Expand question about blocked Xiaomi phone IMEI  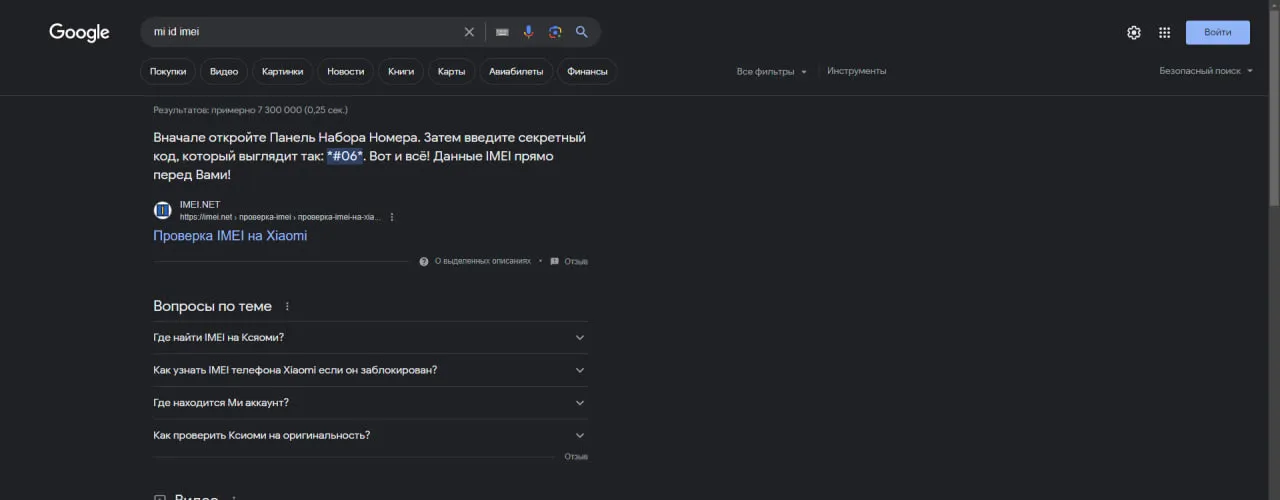point(370,370)
